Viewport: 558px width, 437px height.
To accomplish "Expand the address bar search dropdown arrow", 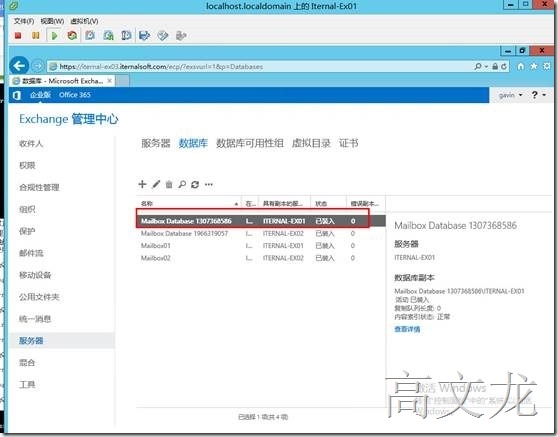I will click(486, 67).
